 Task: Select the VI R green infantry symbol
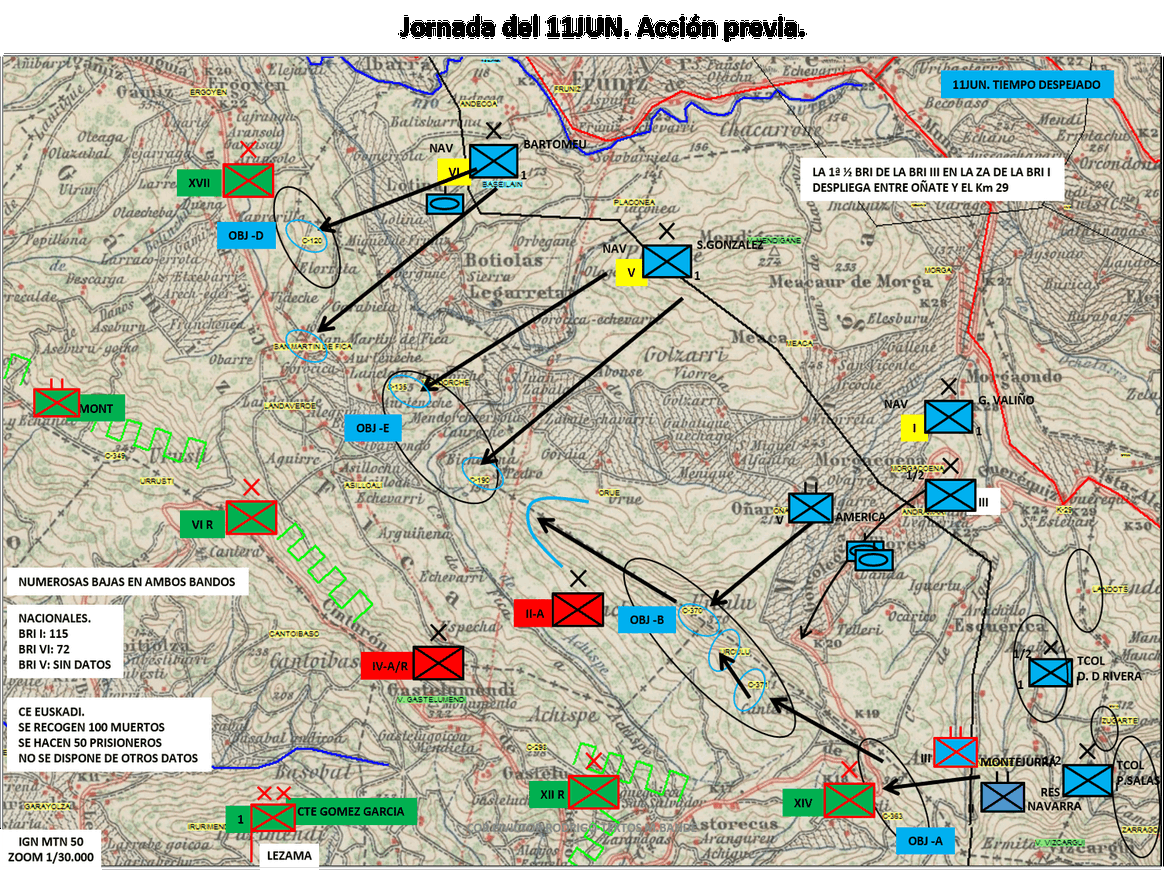(251, 518)
